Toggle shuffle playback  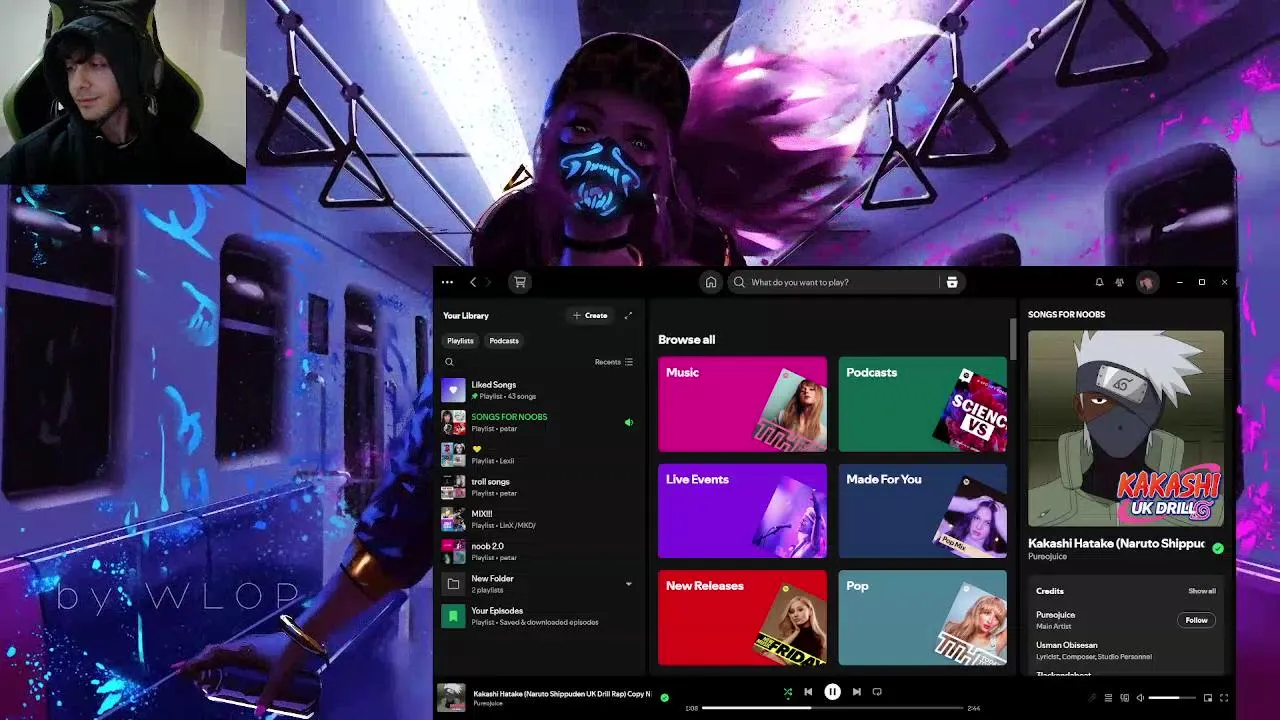pyautogui.click(x=787, y=691)
